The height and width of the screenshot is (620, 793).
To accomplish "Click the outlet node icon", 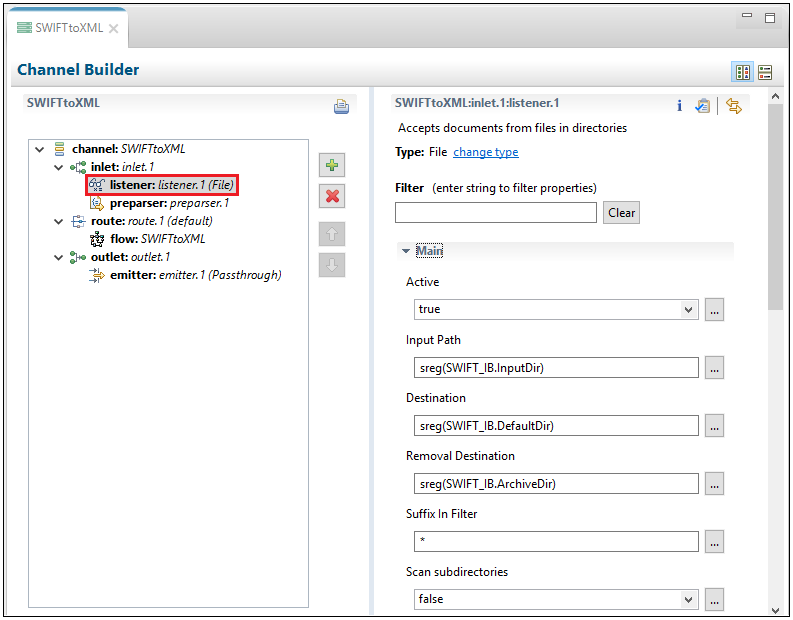I will (78, 257).
